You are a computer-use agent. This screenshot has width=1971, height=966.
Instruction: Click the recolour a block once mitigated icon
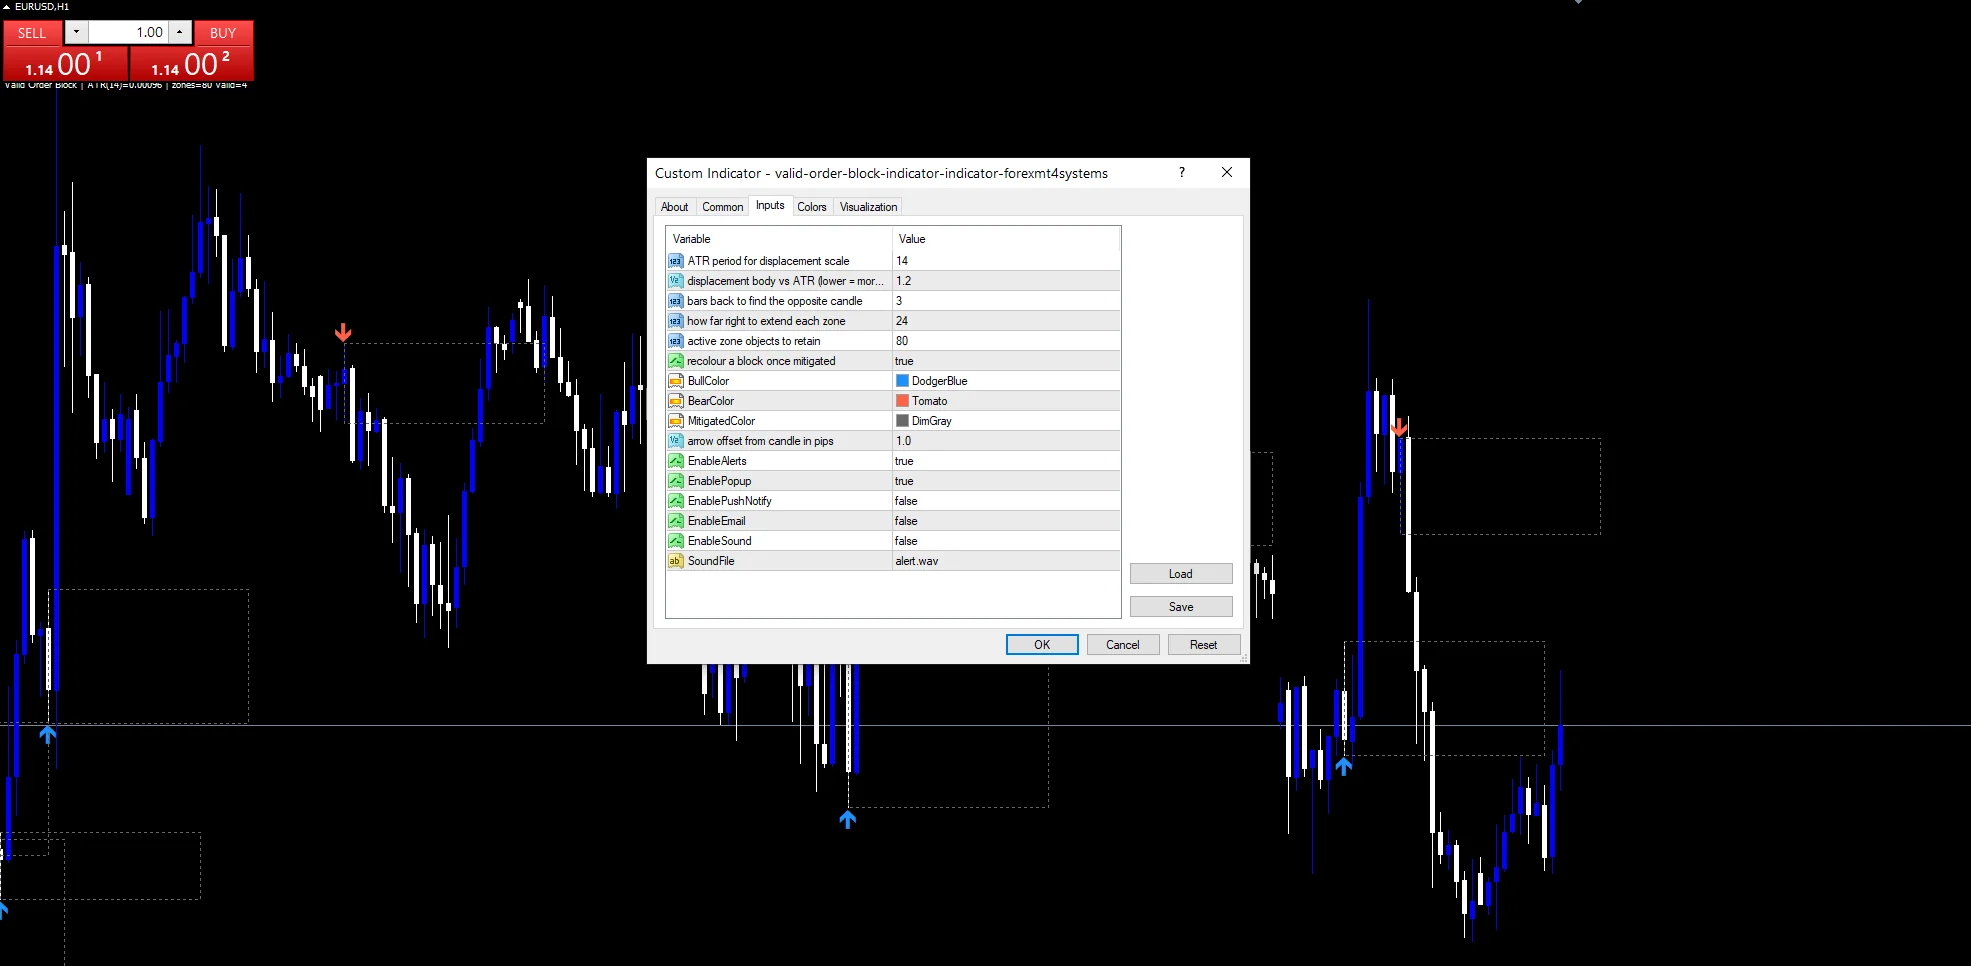point(676,361)
